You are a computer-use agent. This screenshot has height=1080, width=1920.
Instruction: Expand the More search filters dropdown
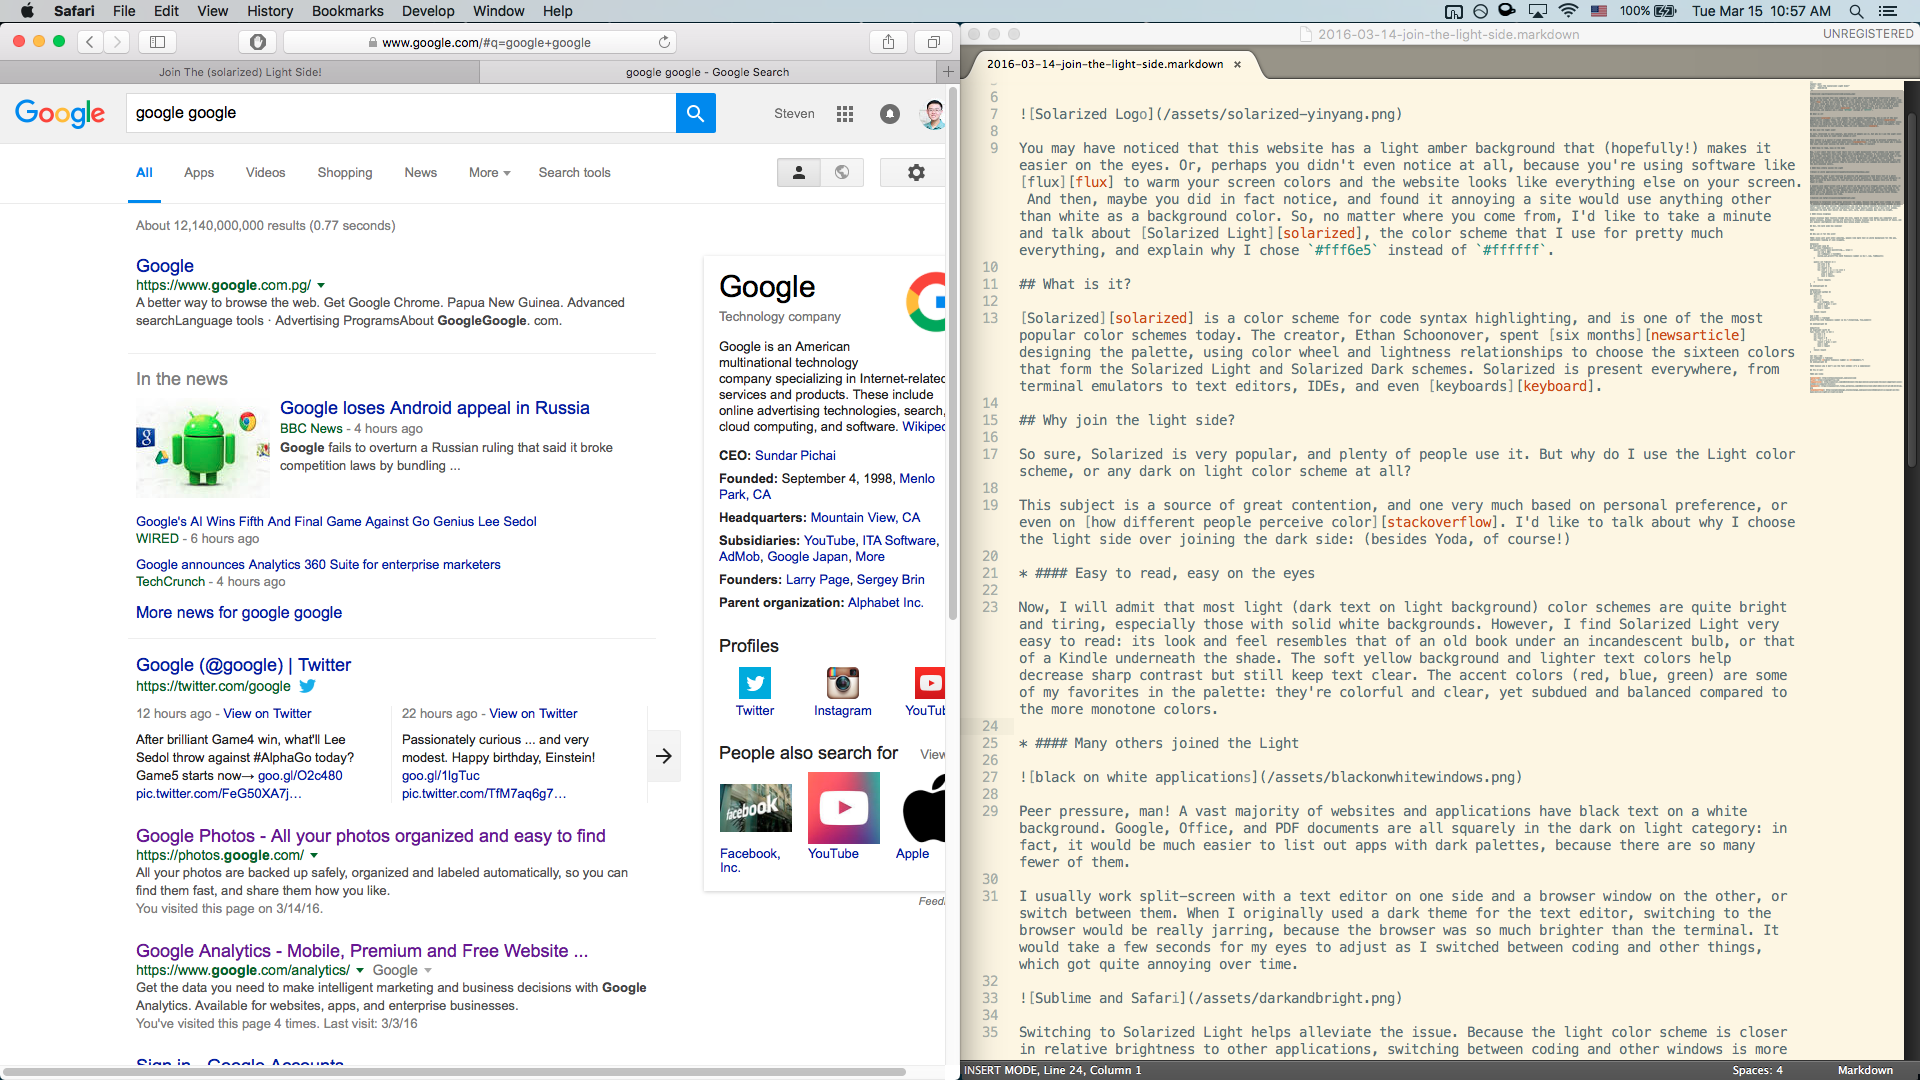489,173
